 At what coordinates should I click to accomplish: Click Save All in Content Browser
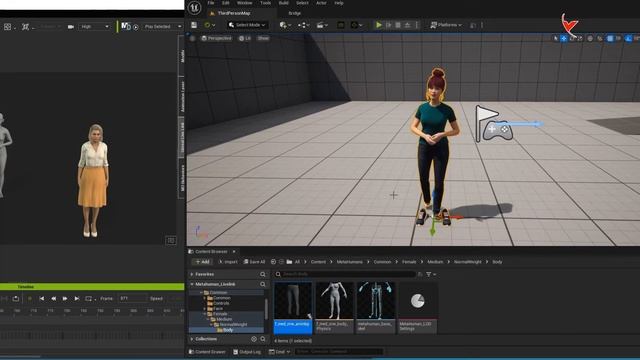click(254, 262)
